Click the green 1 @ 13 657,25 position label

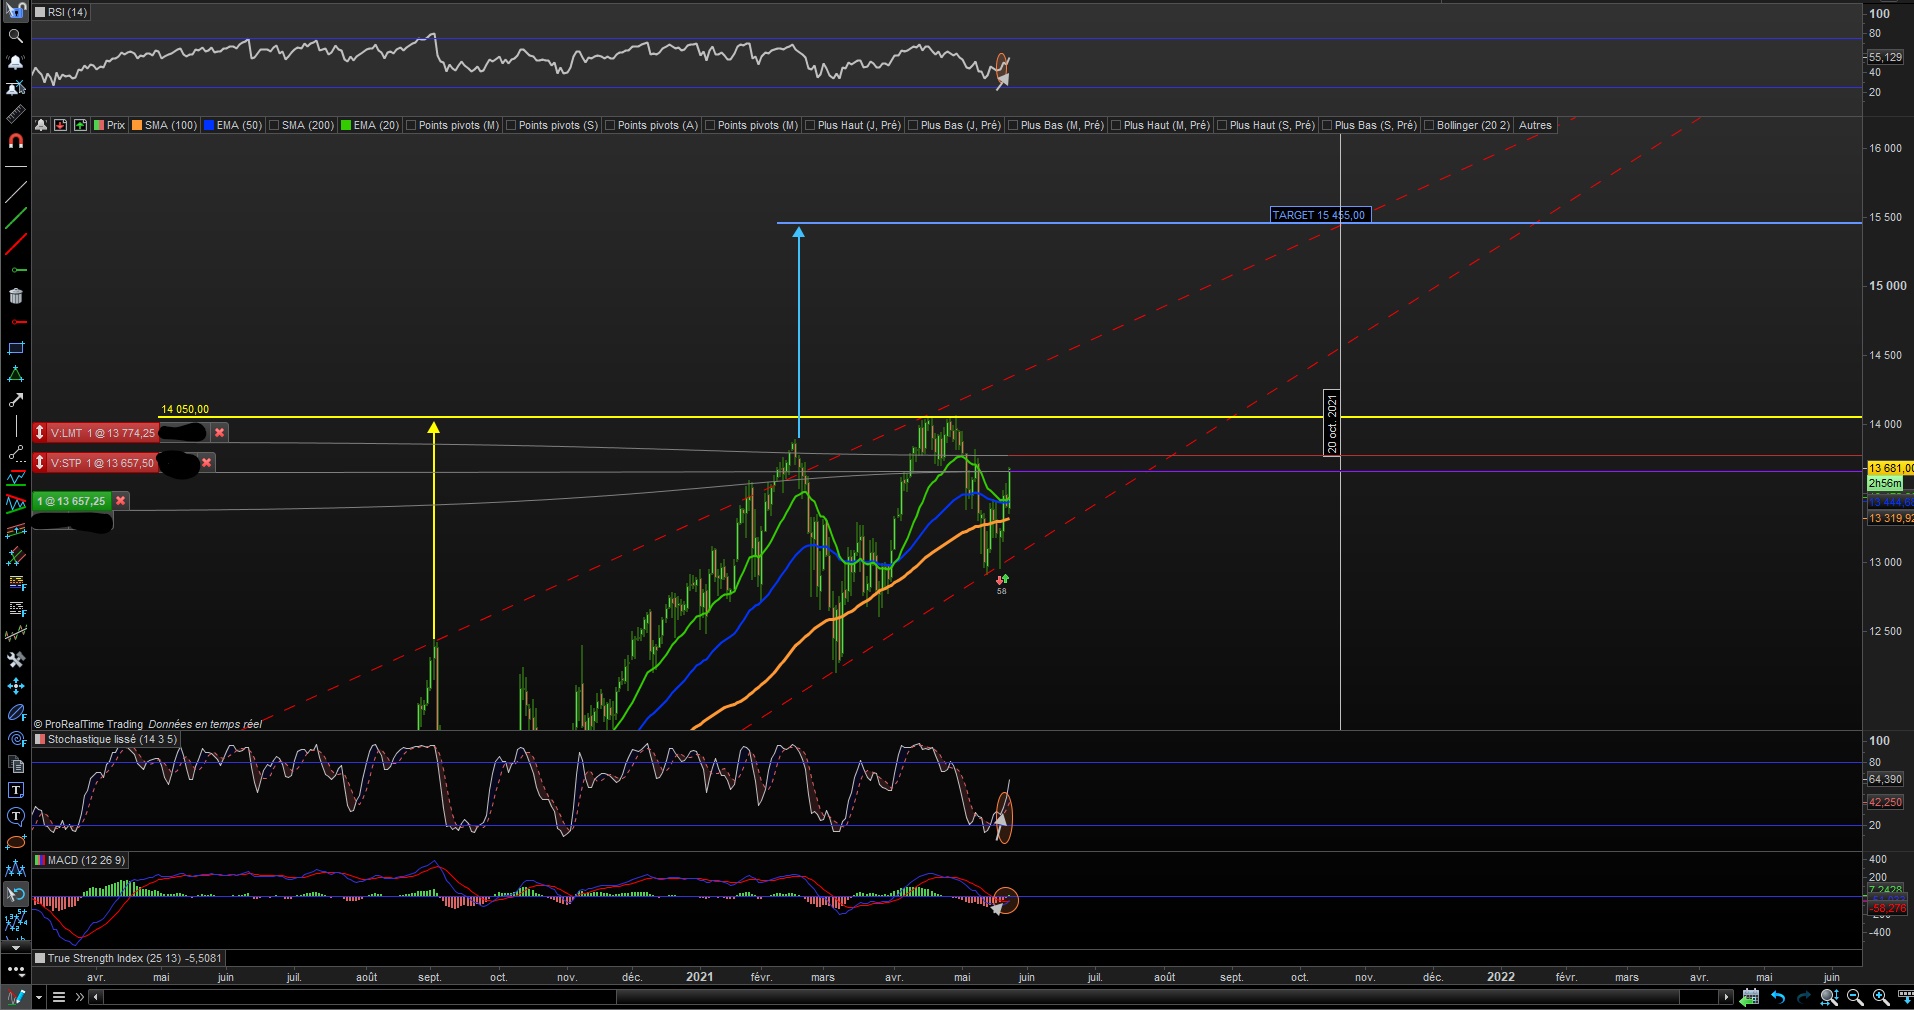tap(72, 501)
